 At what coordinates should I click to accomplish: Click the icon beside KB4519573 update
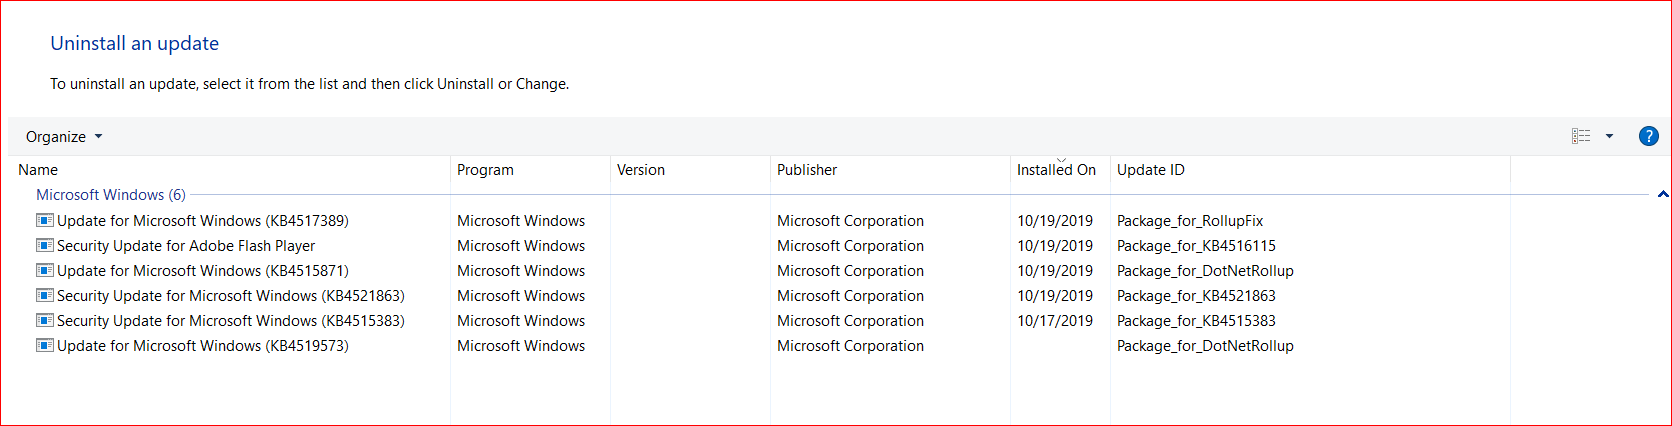[45, 345]
